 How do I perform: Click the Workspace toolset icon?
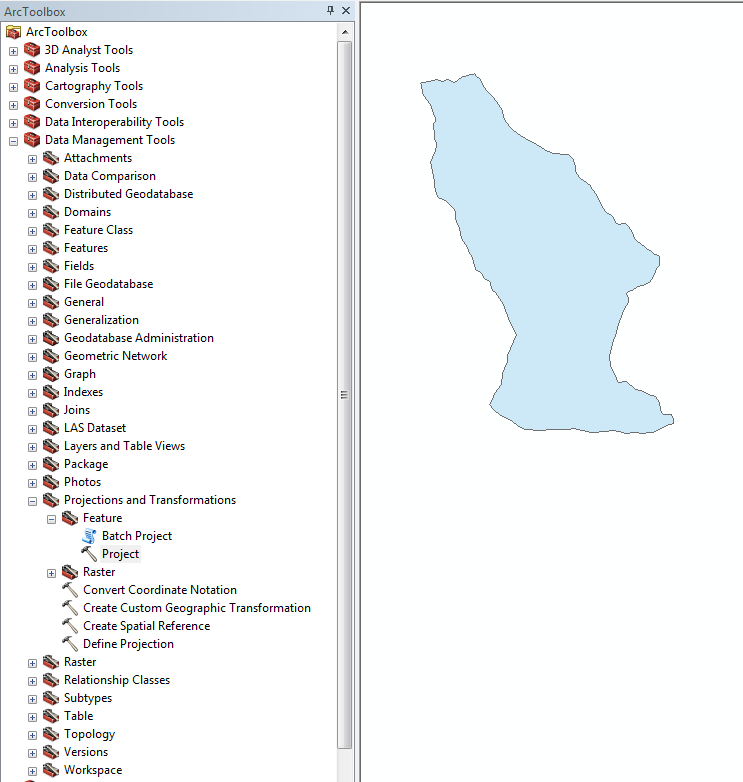coord(51,770)
